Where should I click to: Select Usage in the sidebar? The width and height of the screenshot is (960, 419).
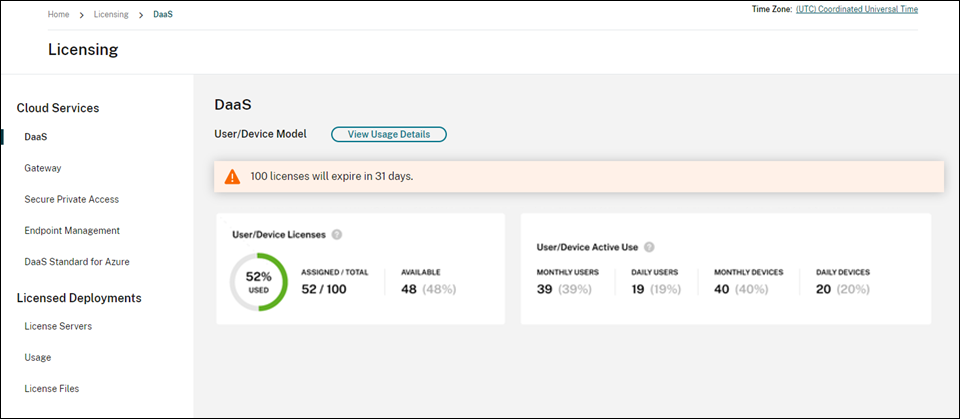click(38, 357)
